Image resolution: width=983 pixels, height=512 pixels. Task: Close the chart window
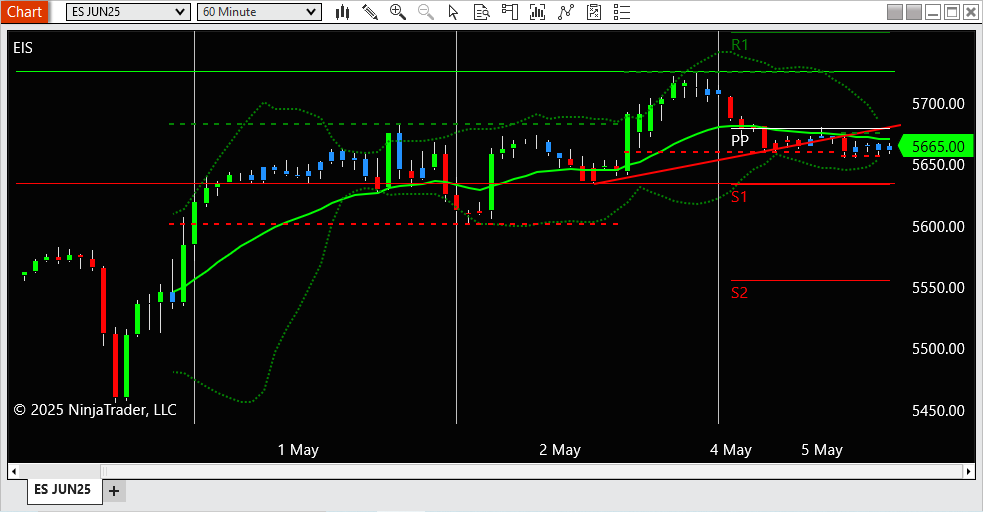point(970,12)
